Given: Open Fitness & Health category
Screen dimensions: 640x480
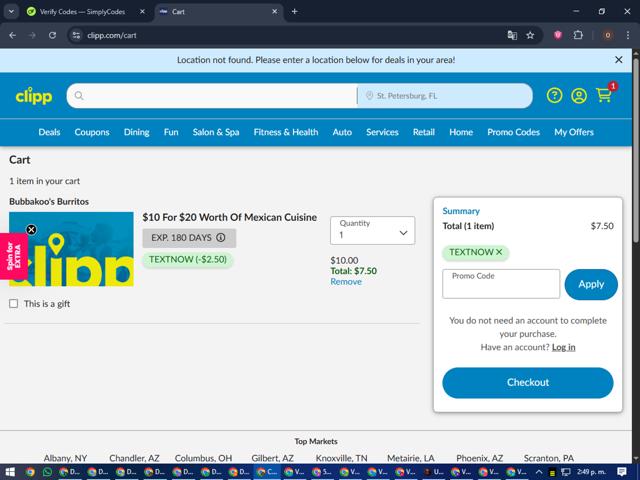Looking at the screenshot, I should pos(286,132).
